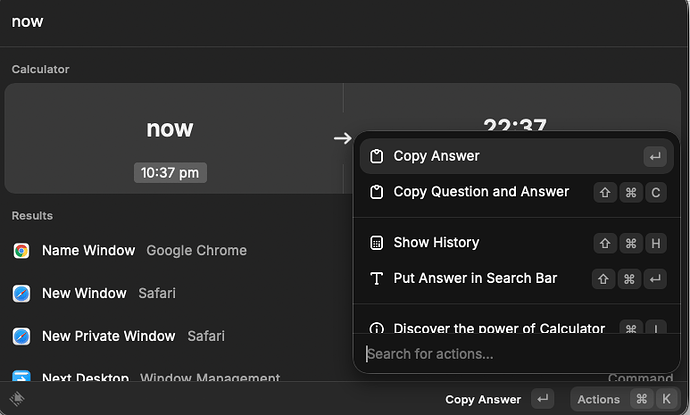Click the Next Desktop window management icon
This screenshot has width=690, height=415.
(21, 376)
